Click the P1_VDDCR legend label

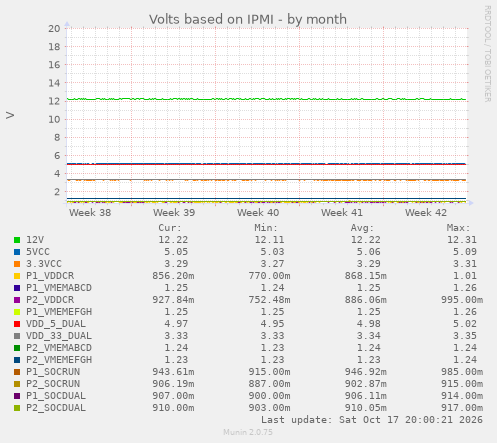(50, 276)
